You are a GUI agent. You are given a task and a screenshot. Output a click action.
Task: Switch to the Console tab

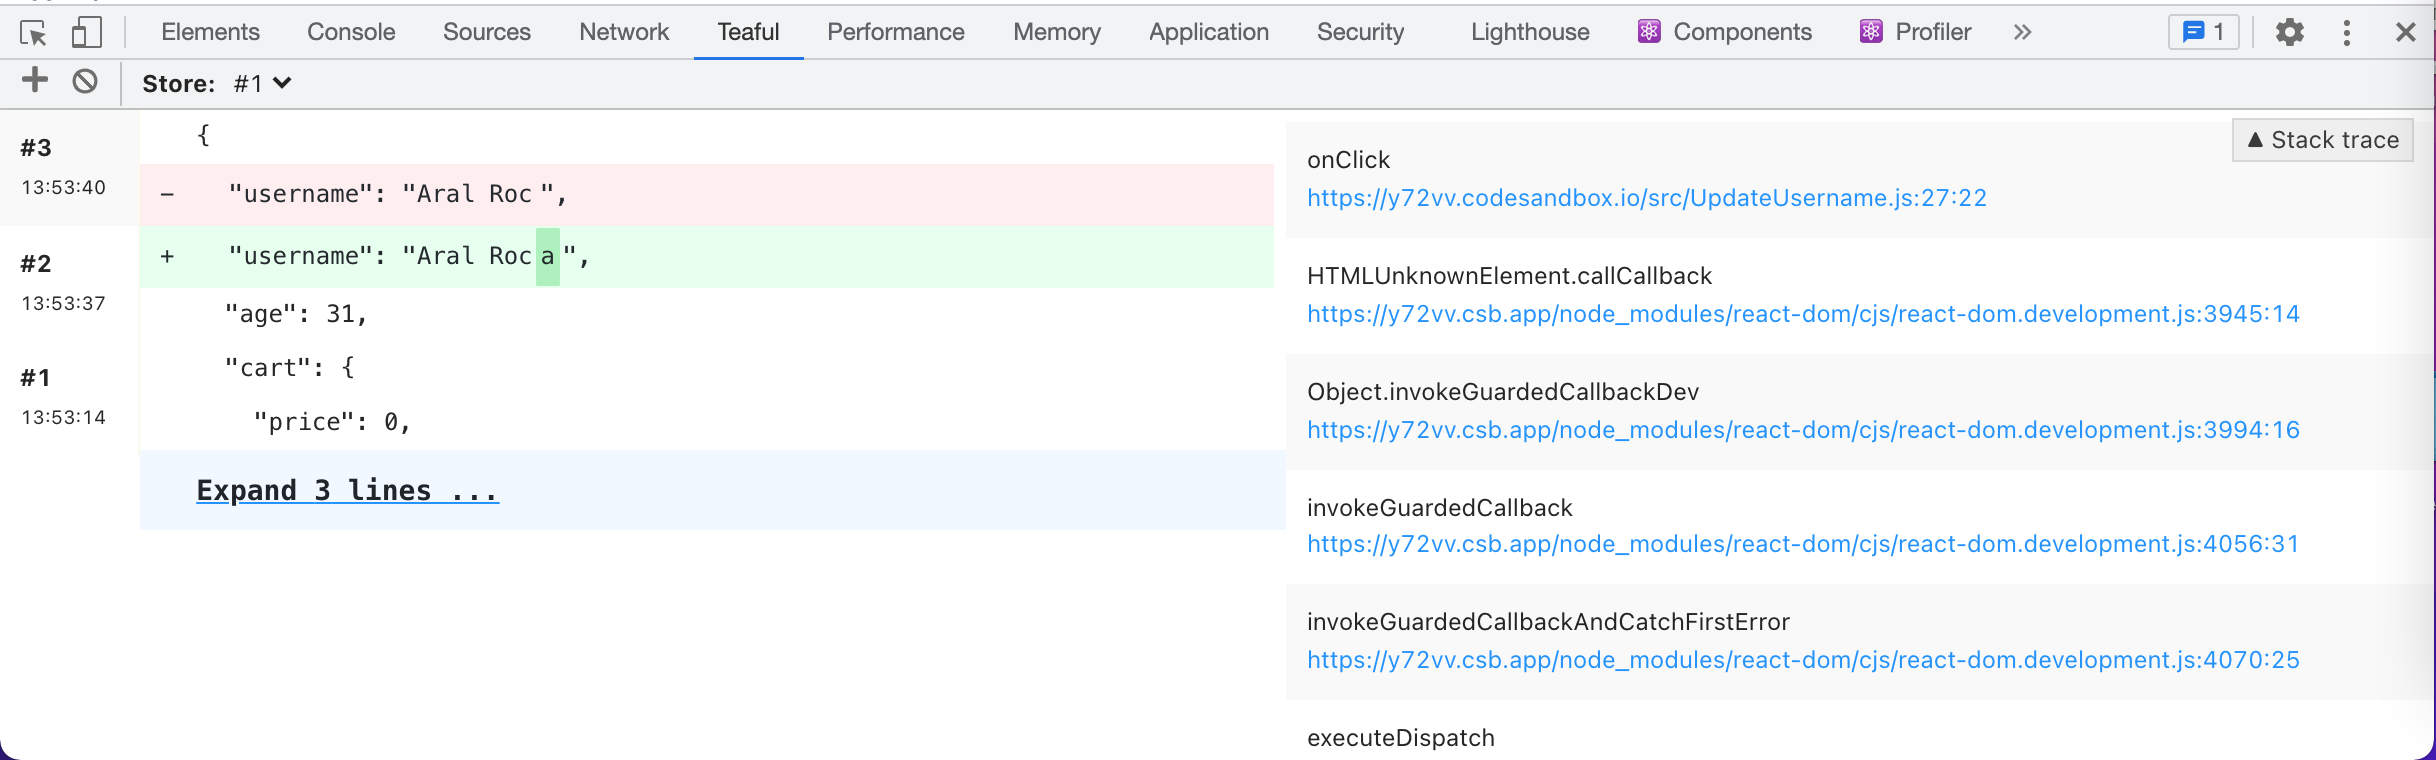(351, 32)
